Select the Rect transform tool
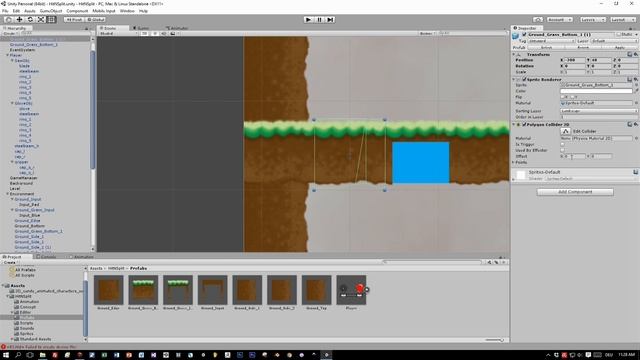Screen dimensions: 640x360 tap(51, 20)
